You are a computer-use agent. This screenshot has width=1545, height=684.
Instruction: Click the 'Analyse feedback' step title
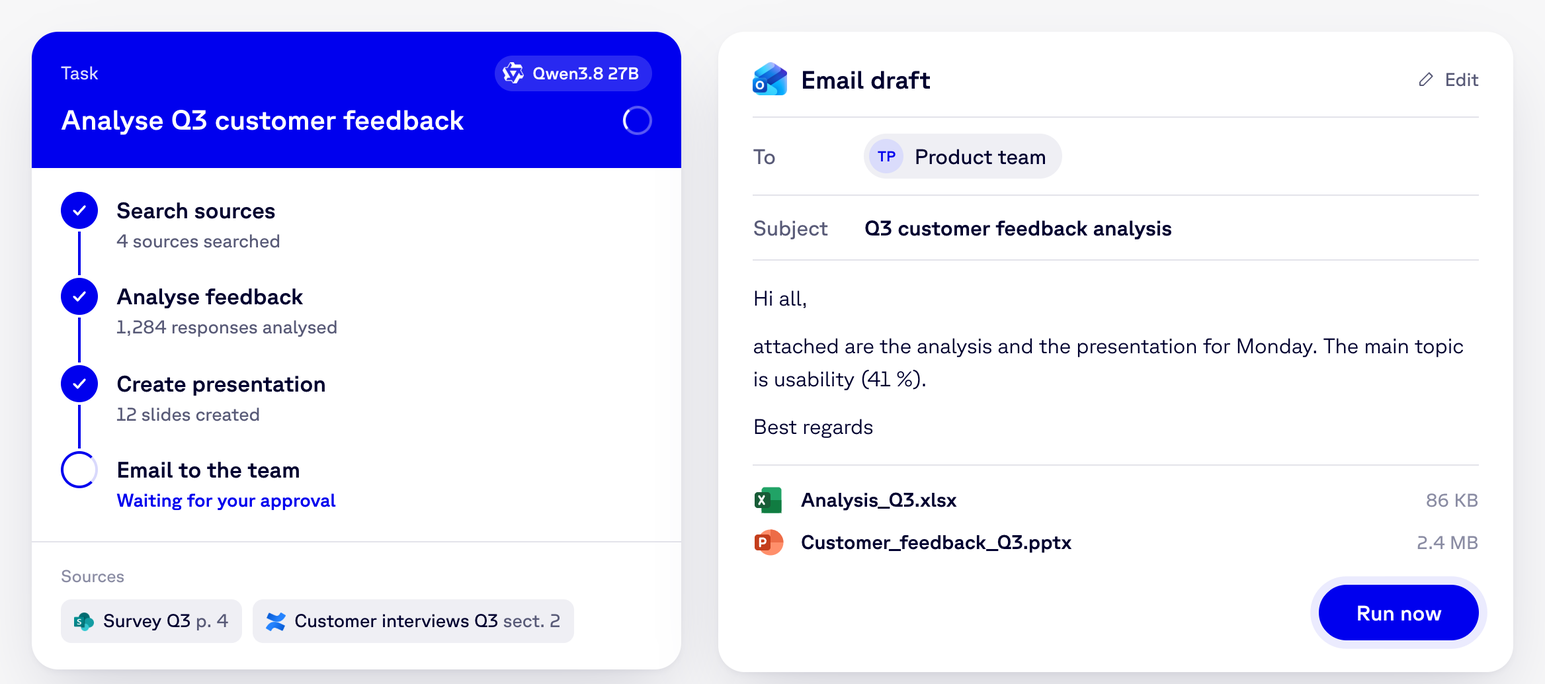click(210, 297)
